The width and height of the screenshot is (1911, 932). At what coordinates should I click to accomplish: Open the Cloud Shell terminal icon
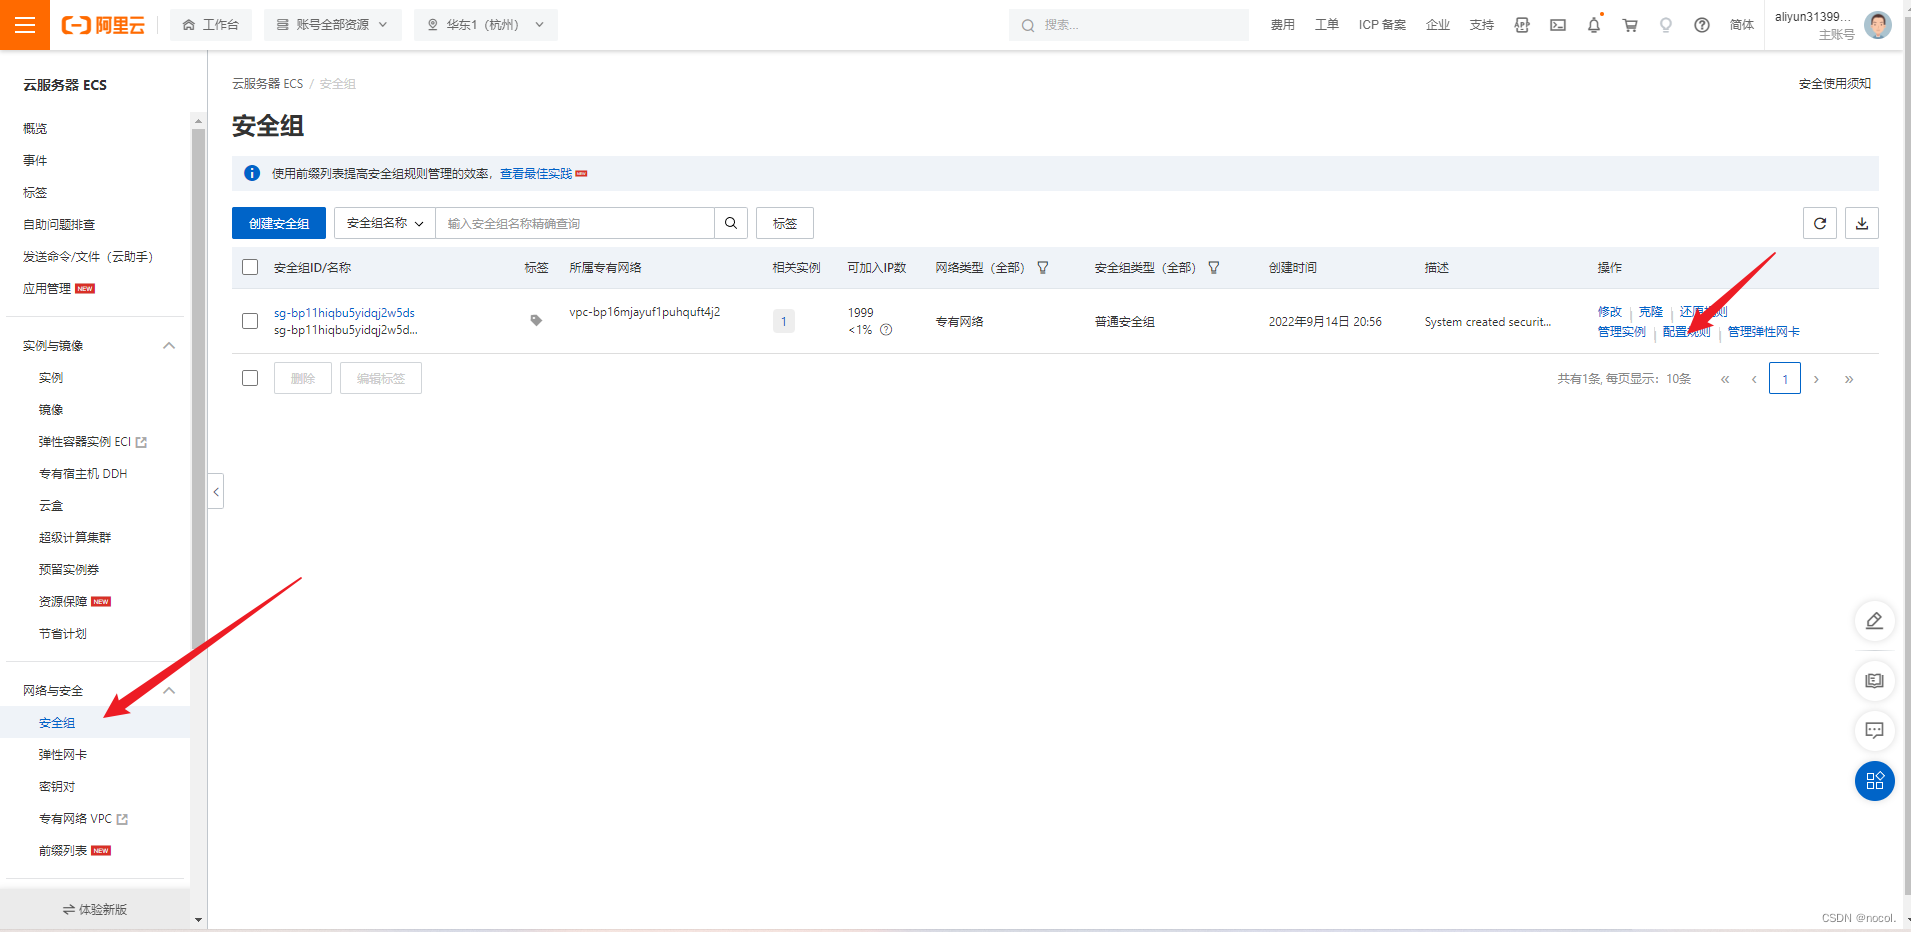coord(1558,25)
